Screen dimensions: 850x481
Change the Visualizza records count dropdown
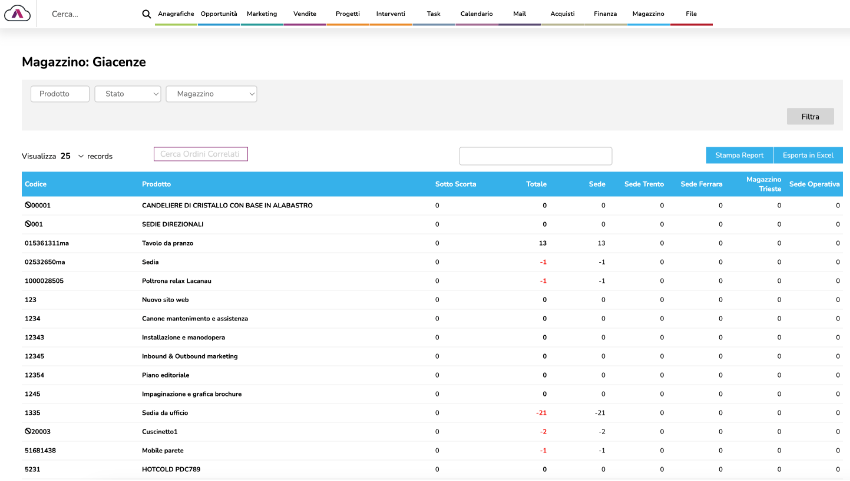71,156
